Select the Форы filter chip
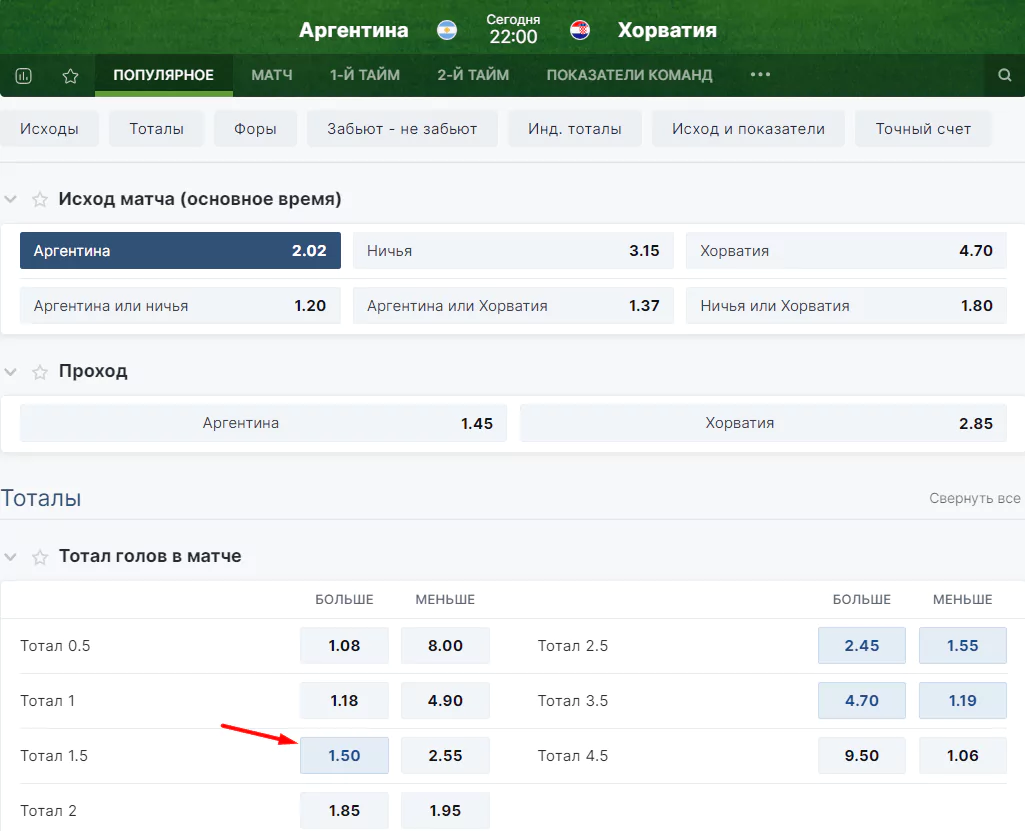 (255, 129)
